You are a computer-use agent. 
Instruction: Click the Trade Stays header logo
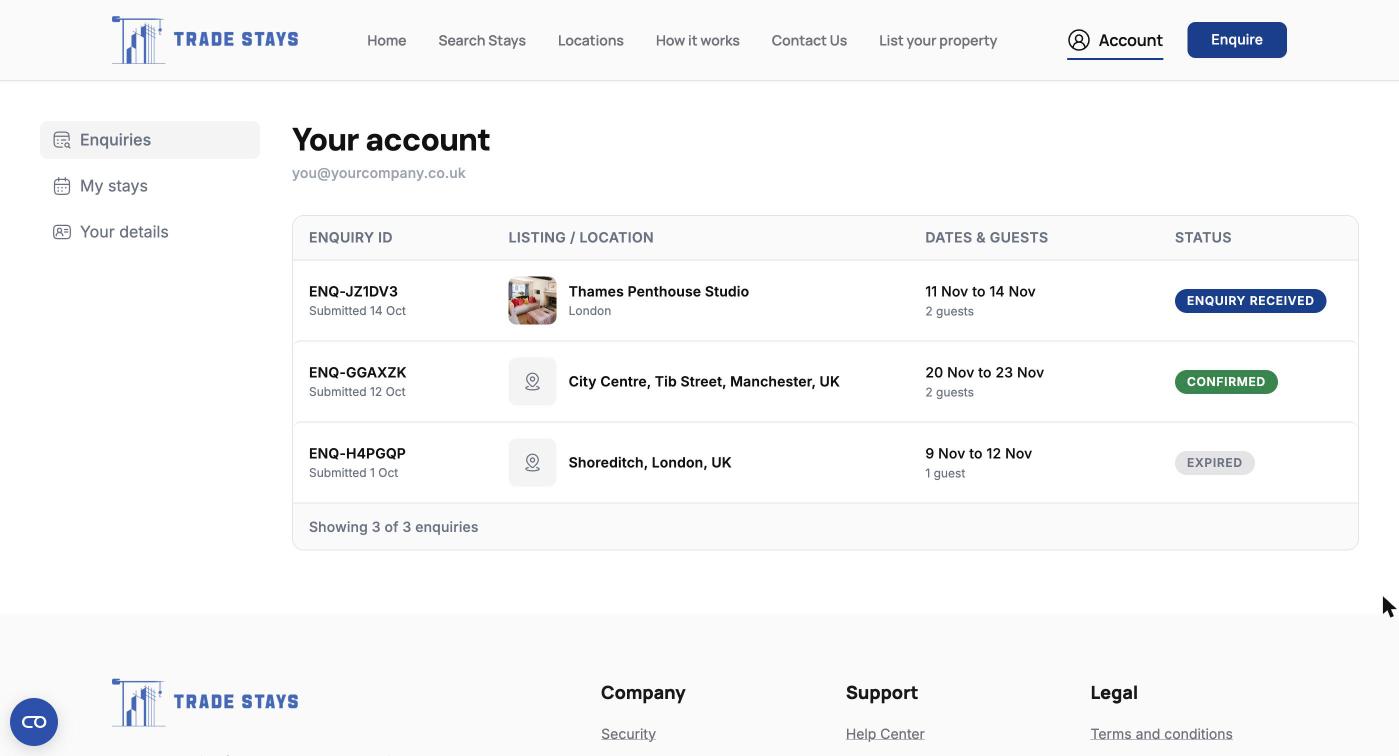tap(205, 40)
